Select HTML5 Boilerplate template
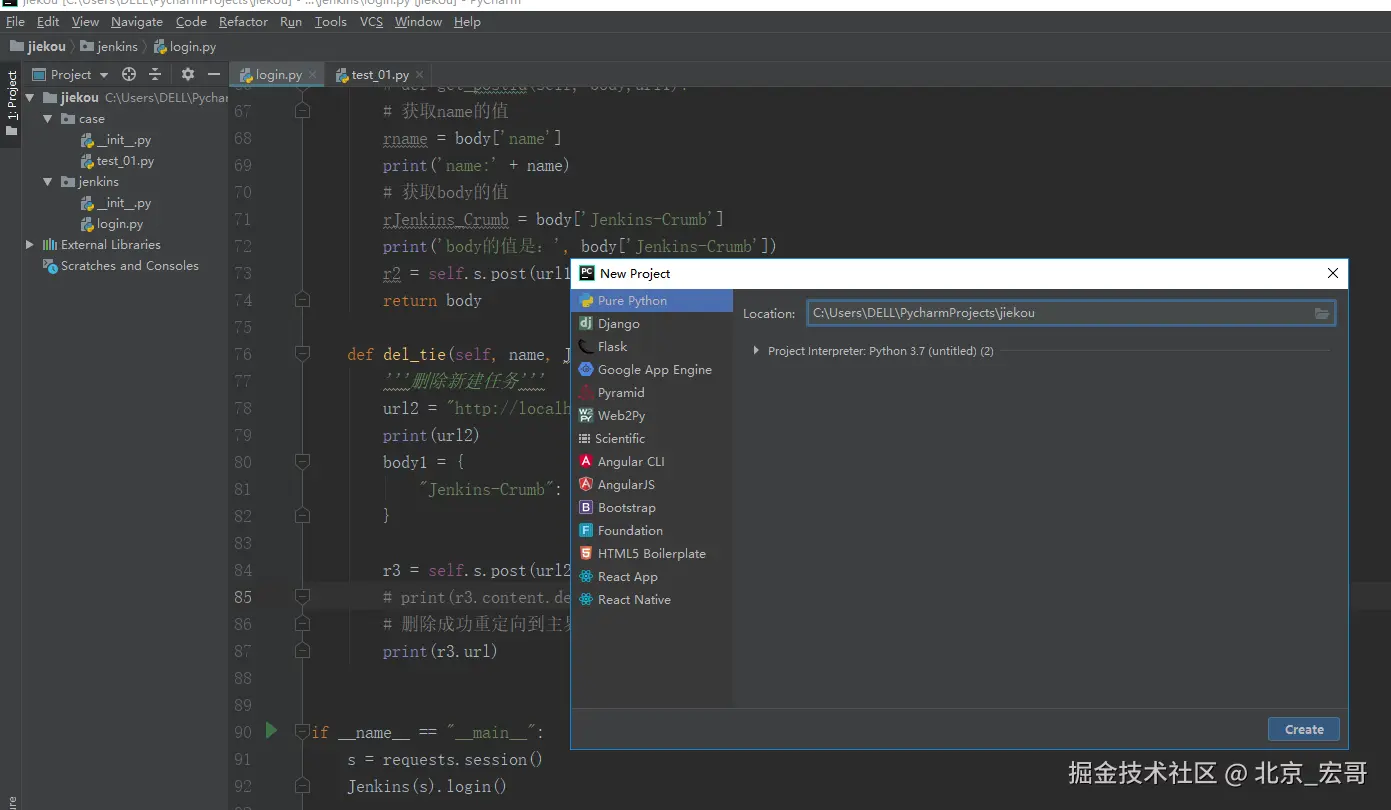 click(652, 553)
